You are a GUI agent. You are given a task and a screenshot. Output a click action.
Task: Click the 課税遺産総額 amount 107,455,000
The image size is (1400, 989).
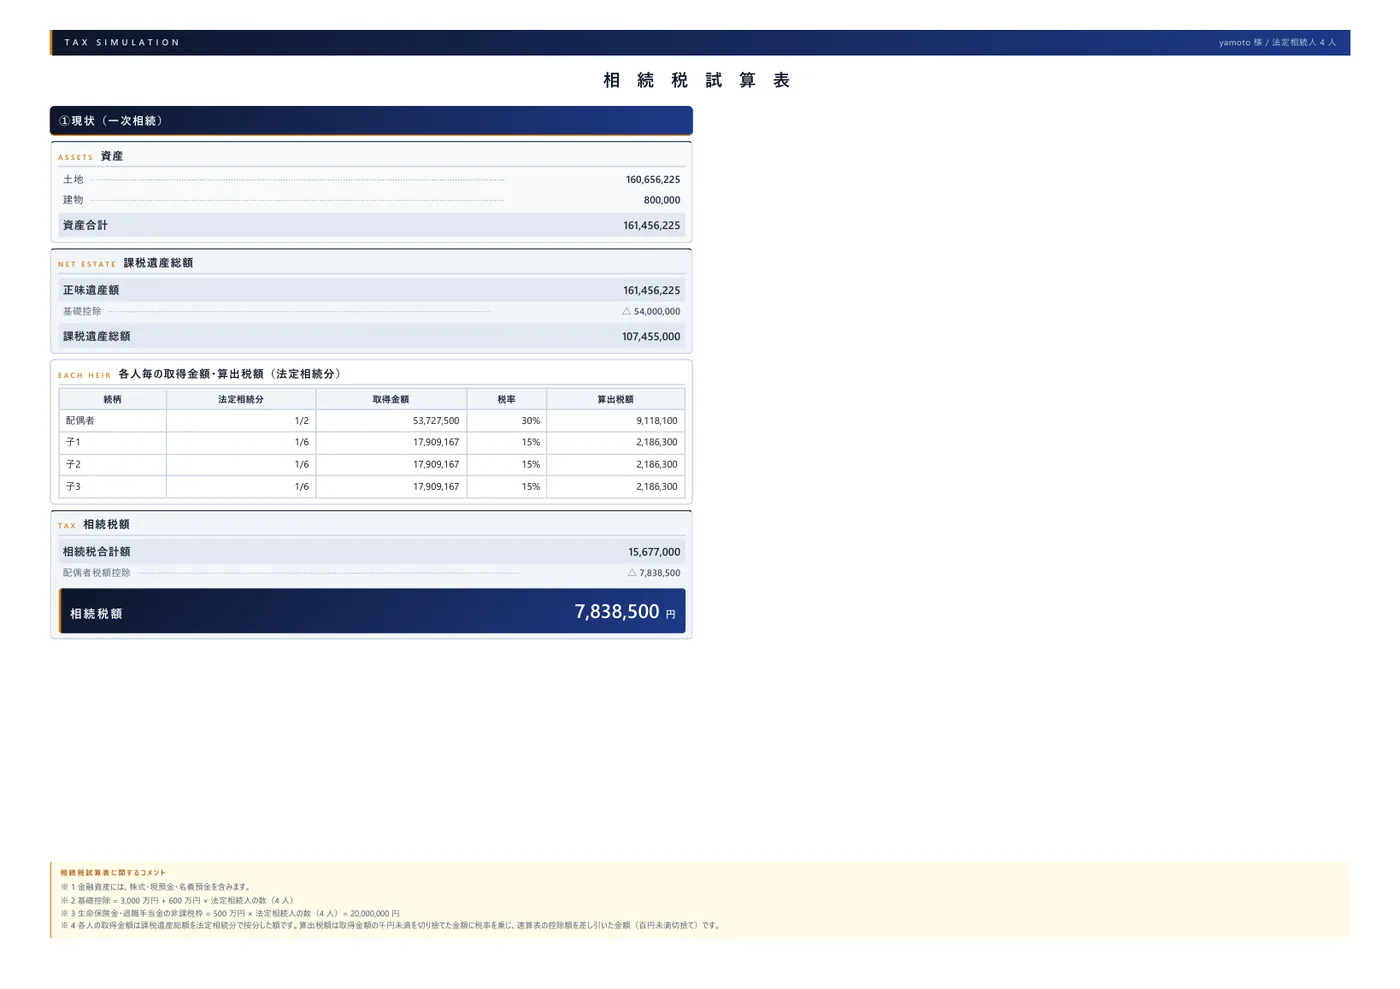pos(651,337)
